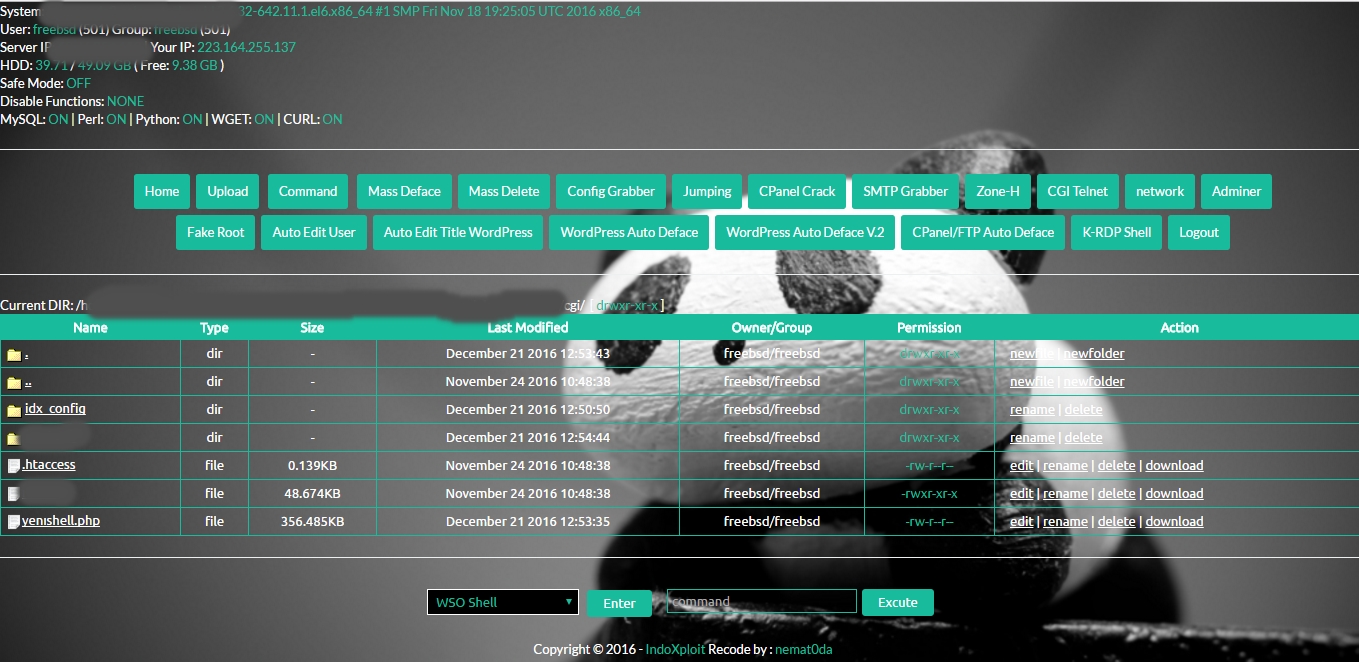Open the IndoXploit footer link
Viewport: 1359px width, 662px height.
[x=675, y=649]
